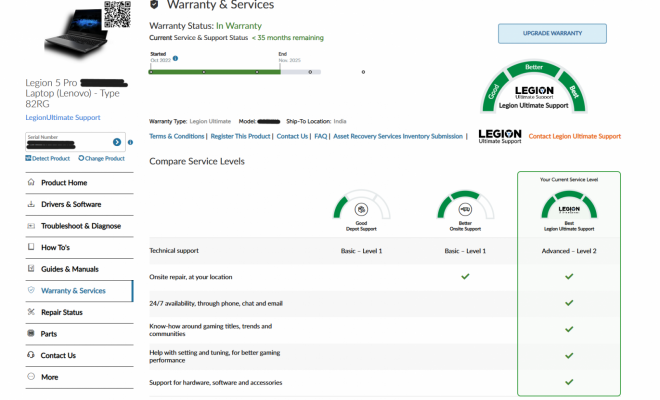660x400 pixels.
Task: Submit the serial number arrow button
Action: (117, 142)
